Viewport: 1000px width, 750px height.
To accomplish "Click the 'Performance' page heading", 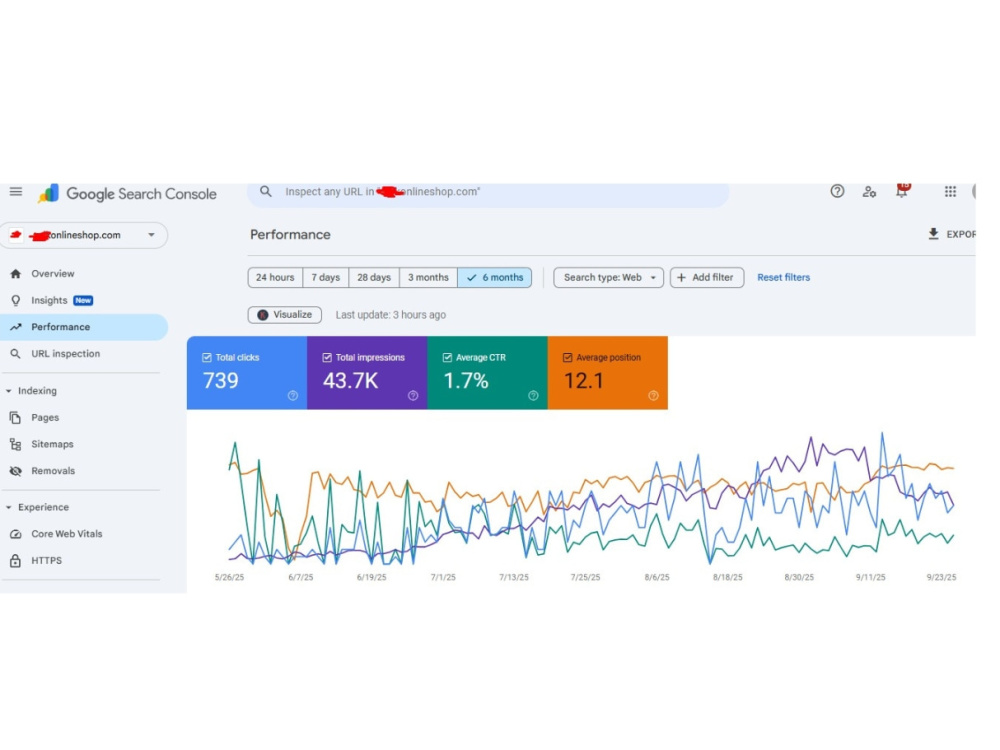I will point(290,235).
